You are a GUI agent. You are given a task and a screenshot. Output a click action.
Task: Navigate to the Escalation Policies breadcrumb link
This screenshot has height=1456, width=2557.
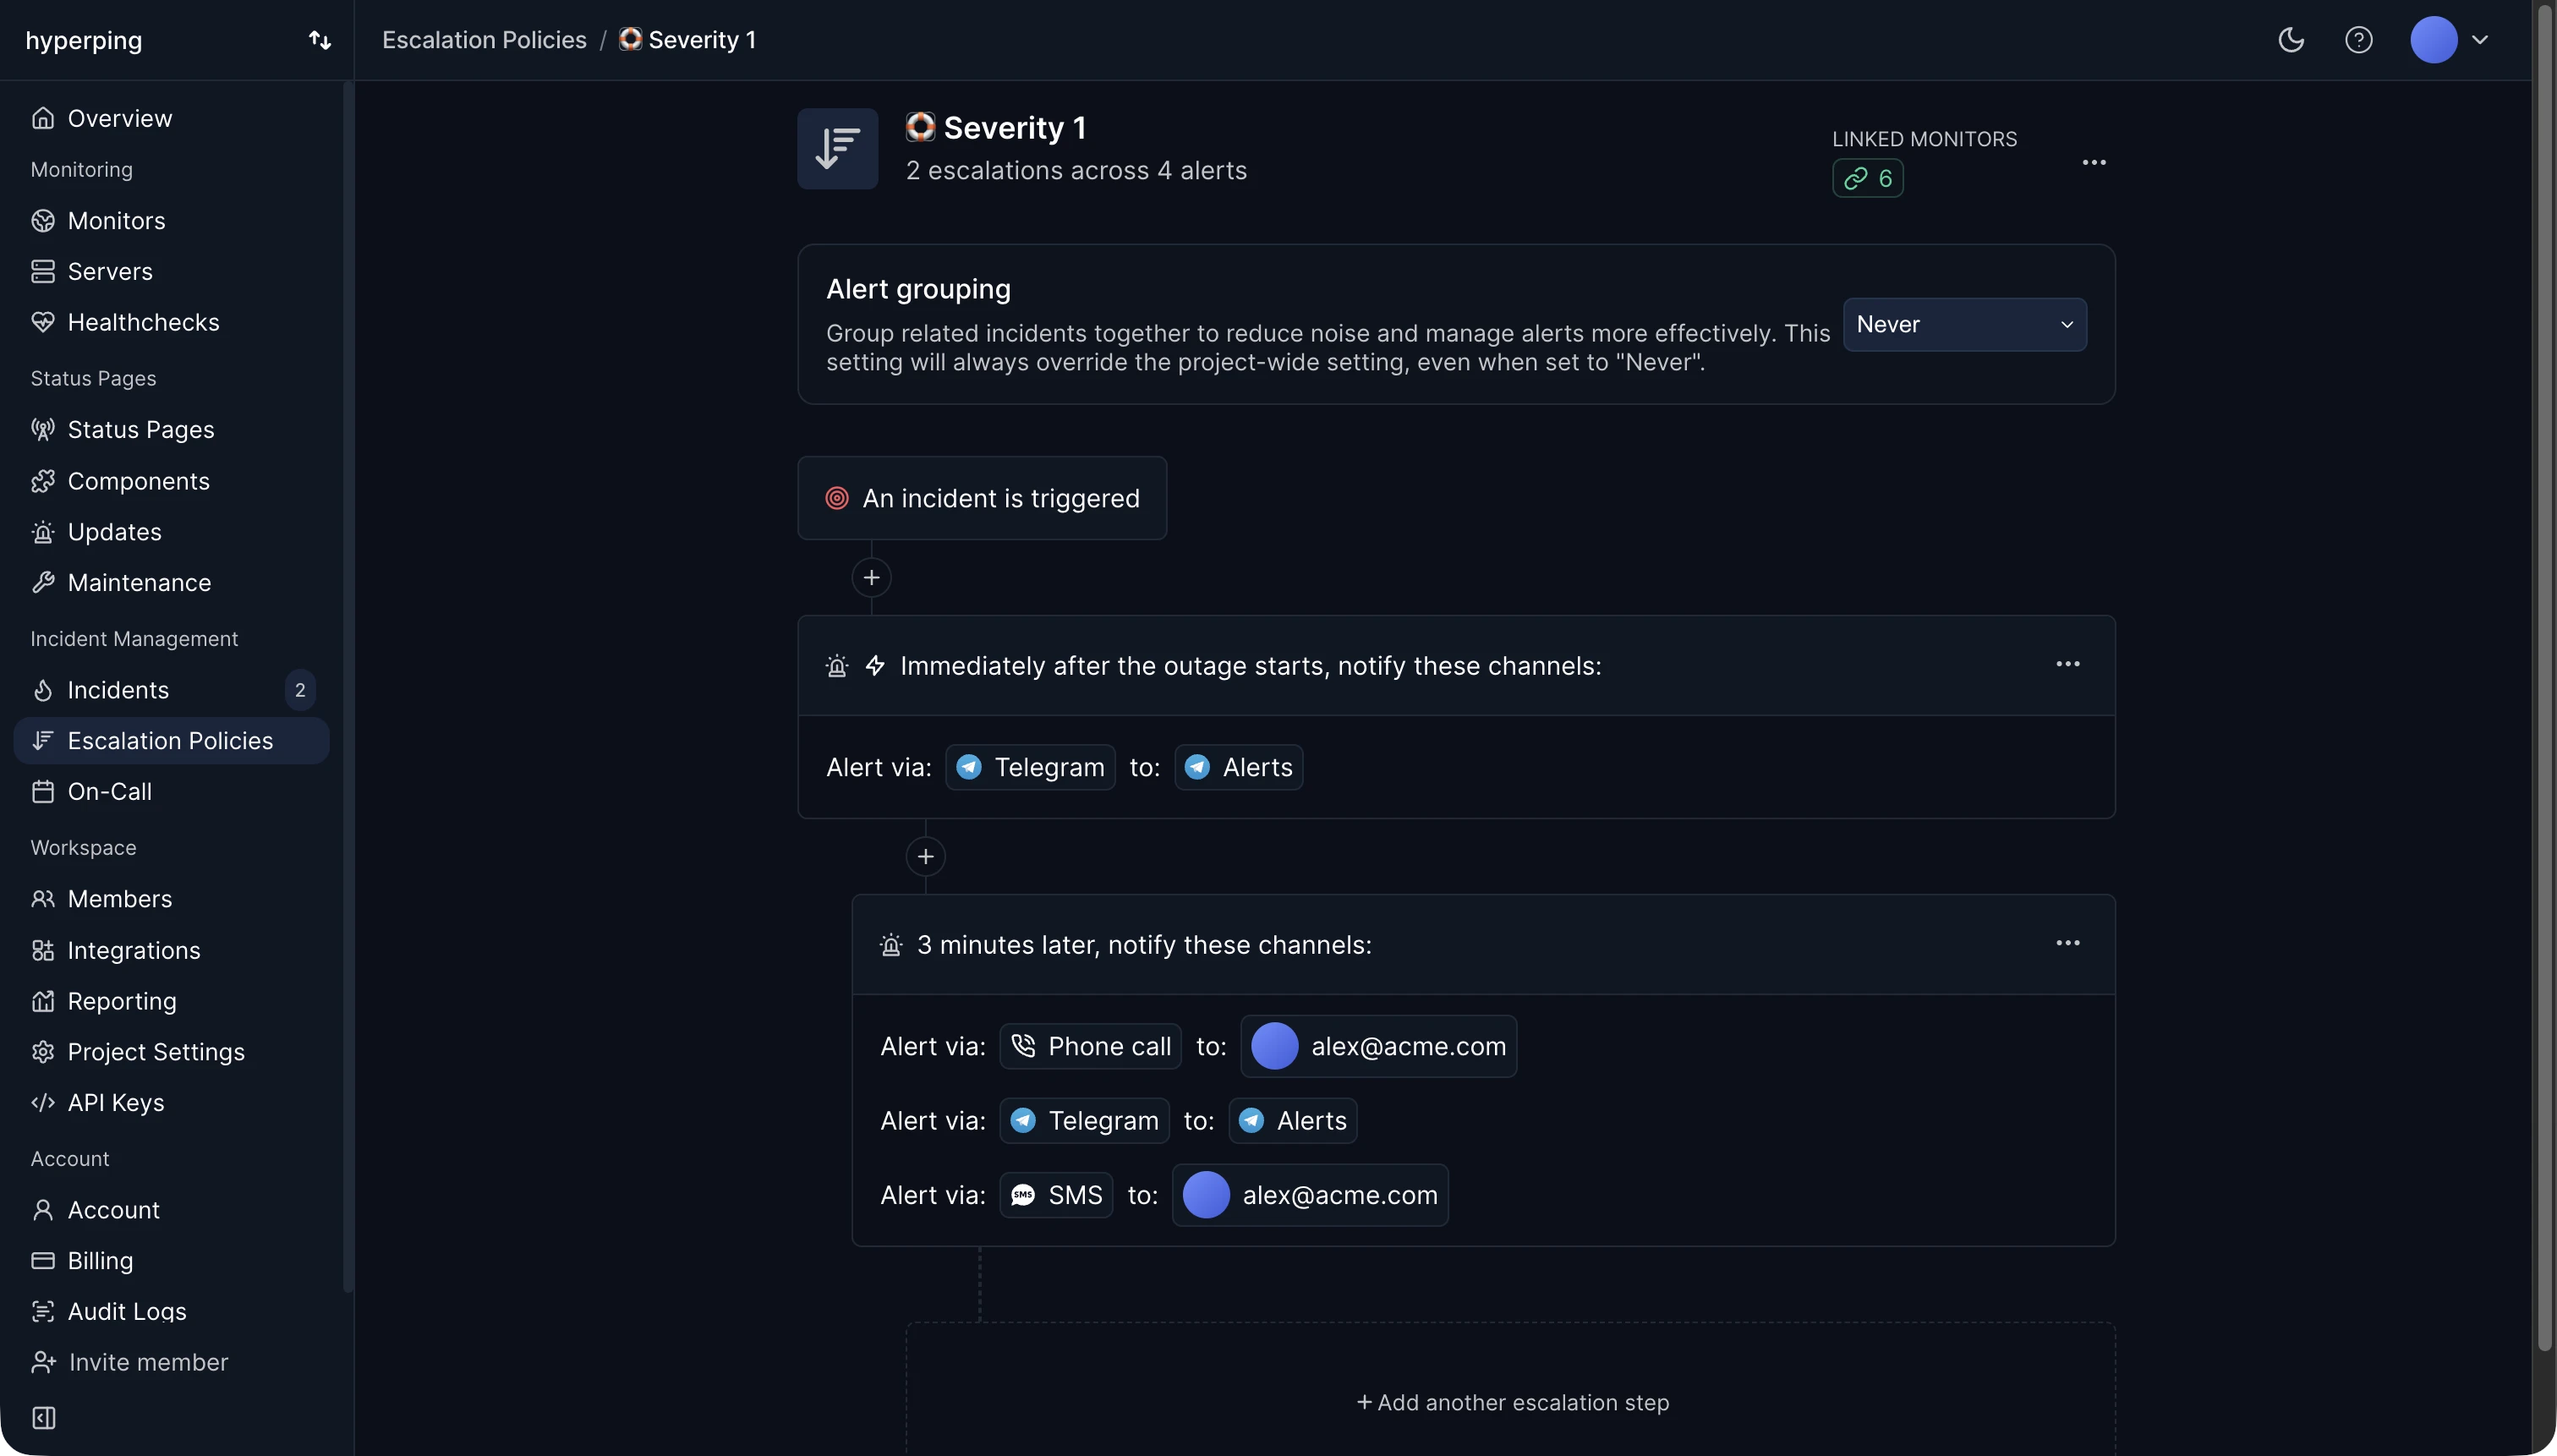point(484,40)
